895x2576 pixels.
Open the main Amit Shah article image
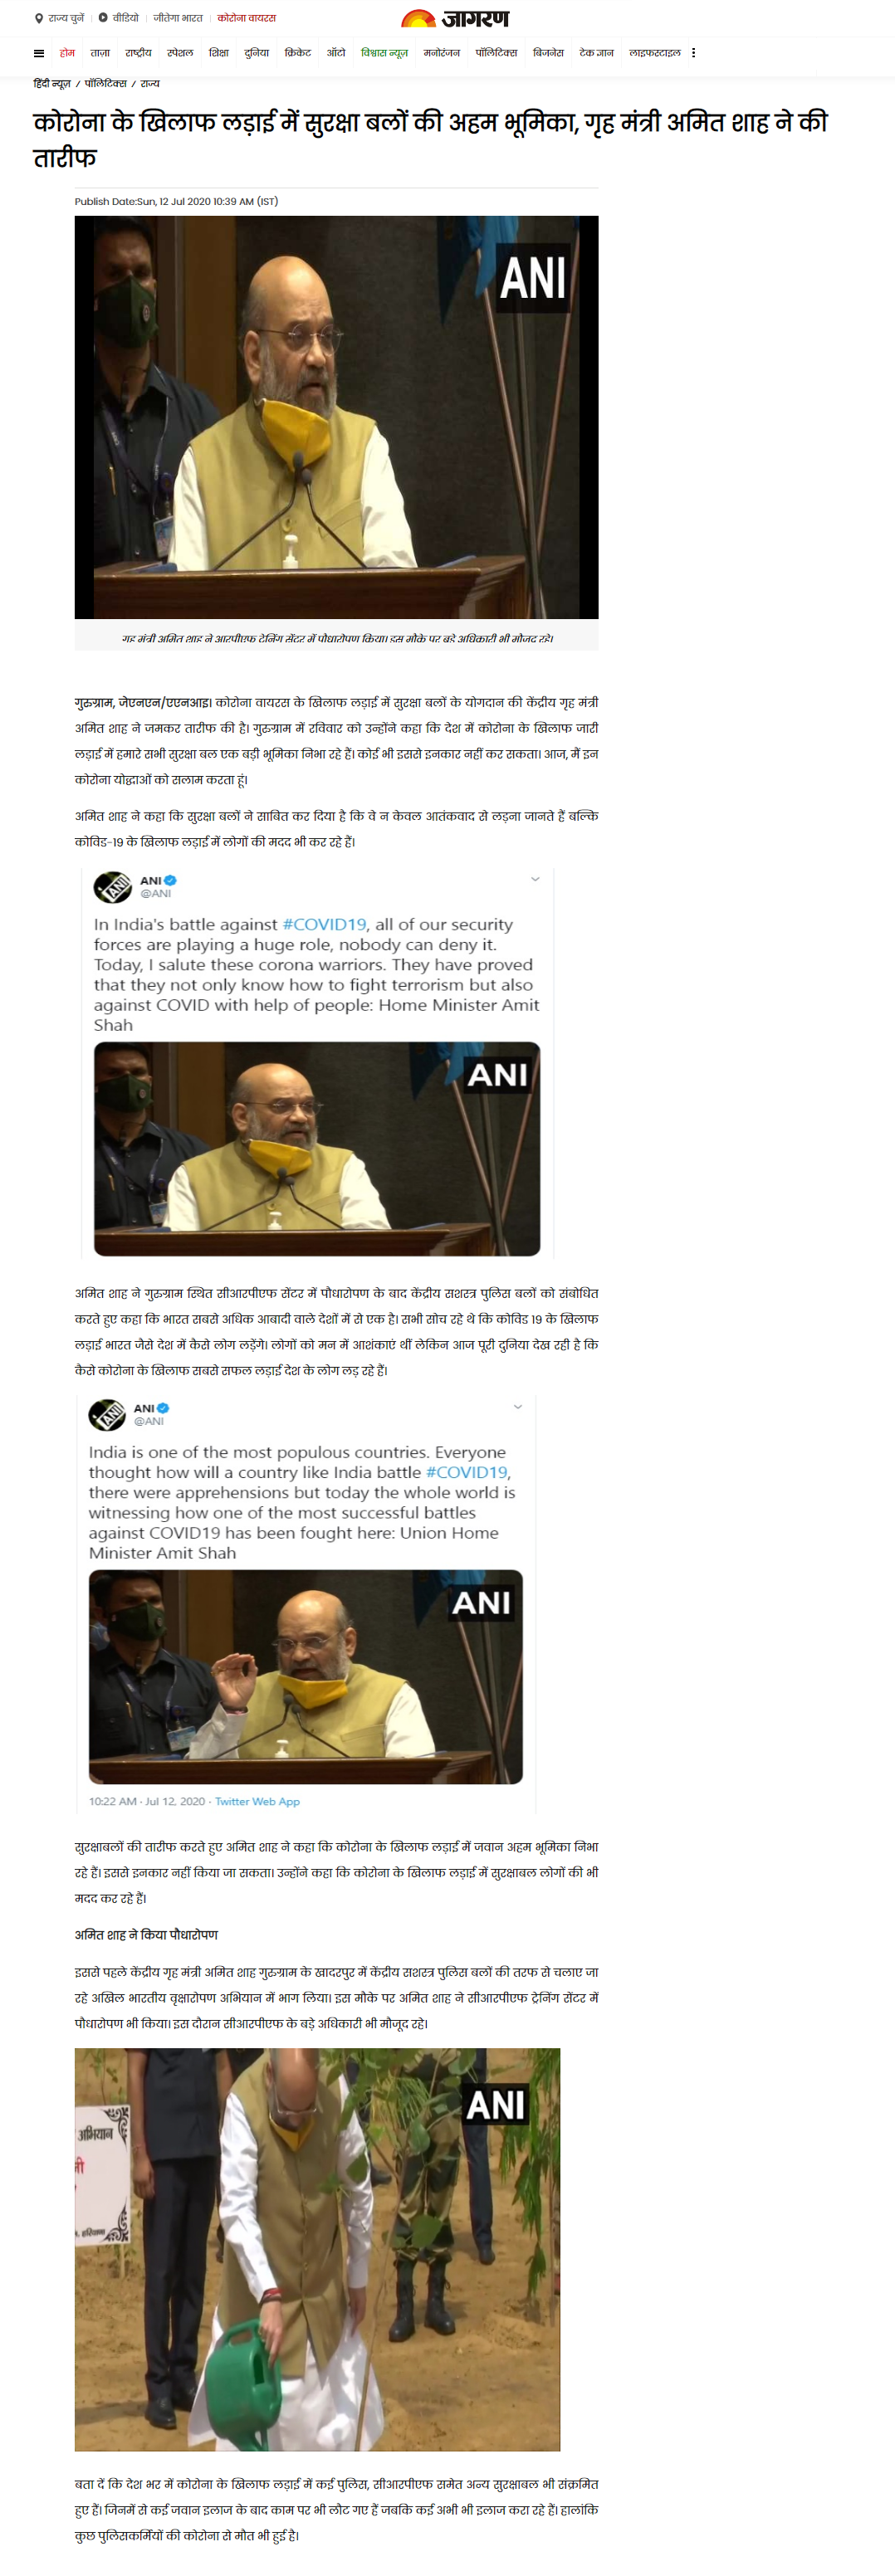(336, 417)
